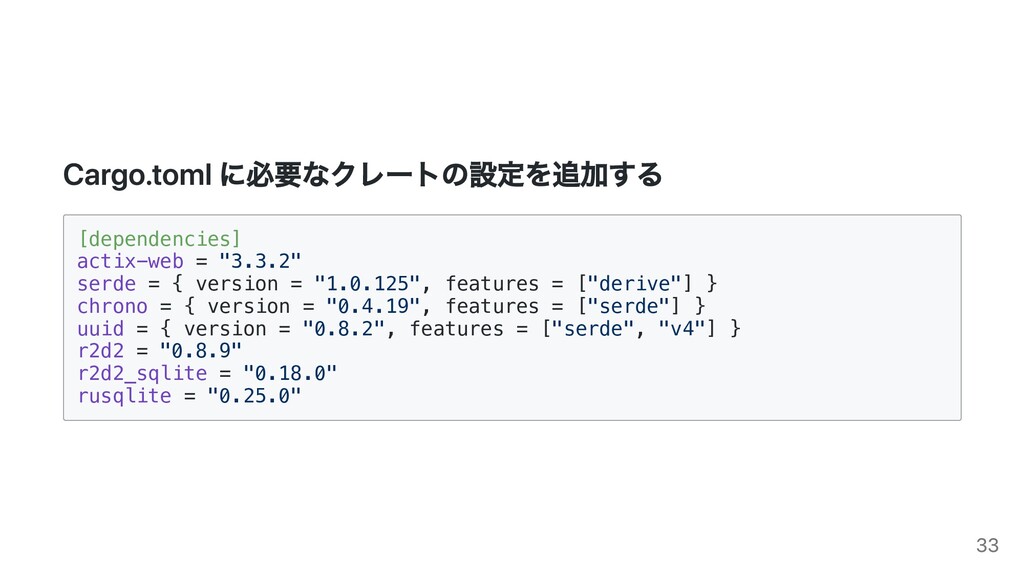The image size is (1024, 576).
Task: Click the r2d2_sqlite dependency key
Action: pos(142,373)
